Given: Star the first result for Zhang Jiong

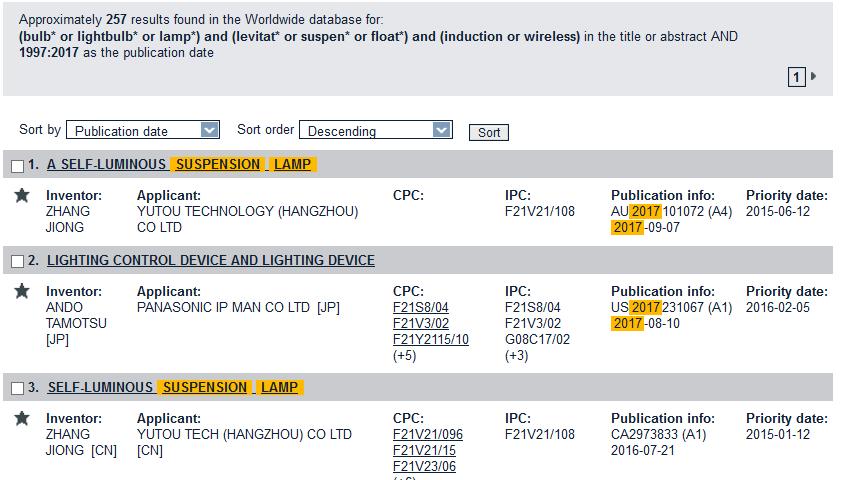Looking at the screenshot, I should 22,195.
